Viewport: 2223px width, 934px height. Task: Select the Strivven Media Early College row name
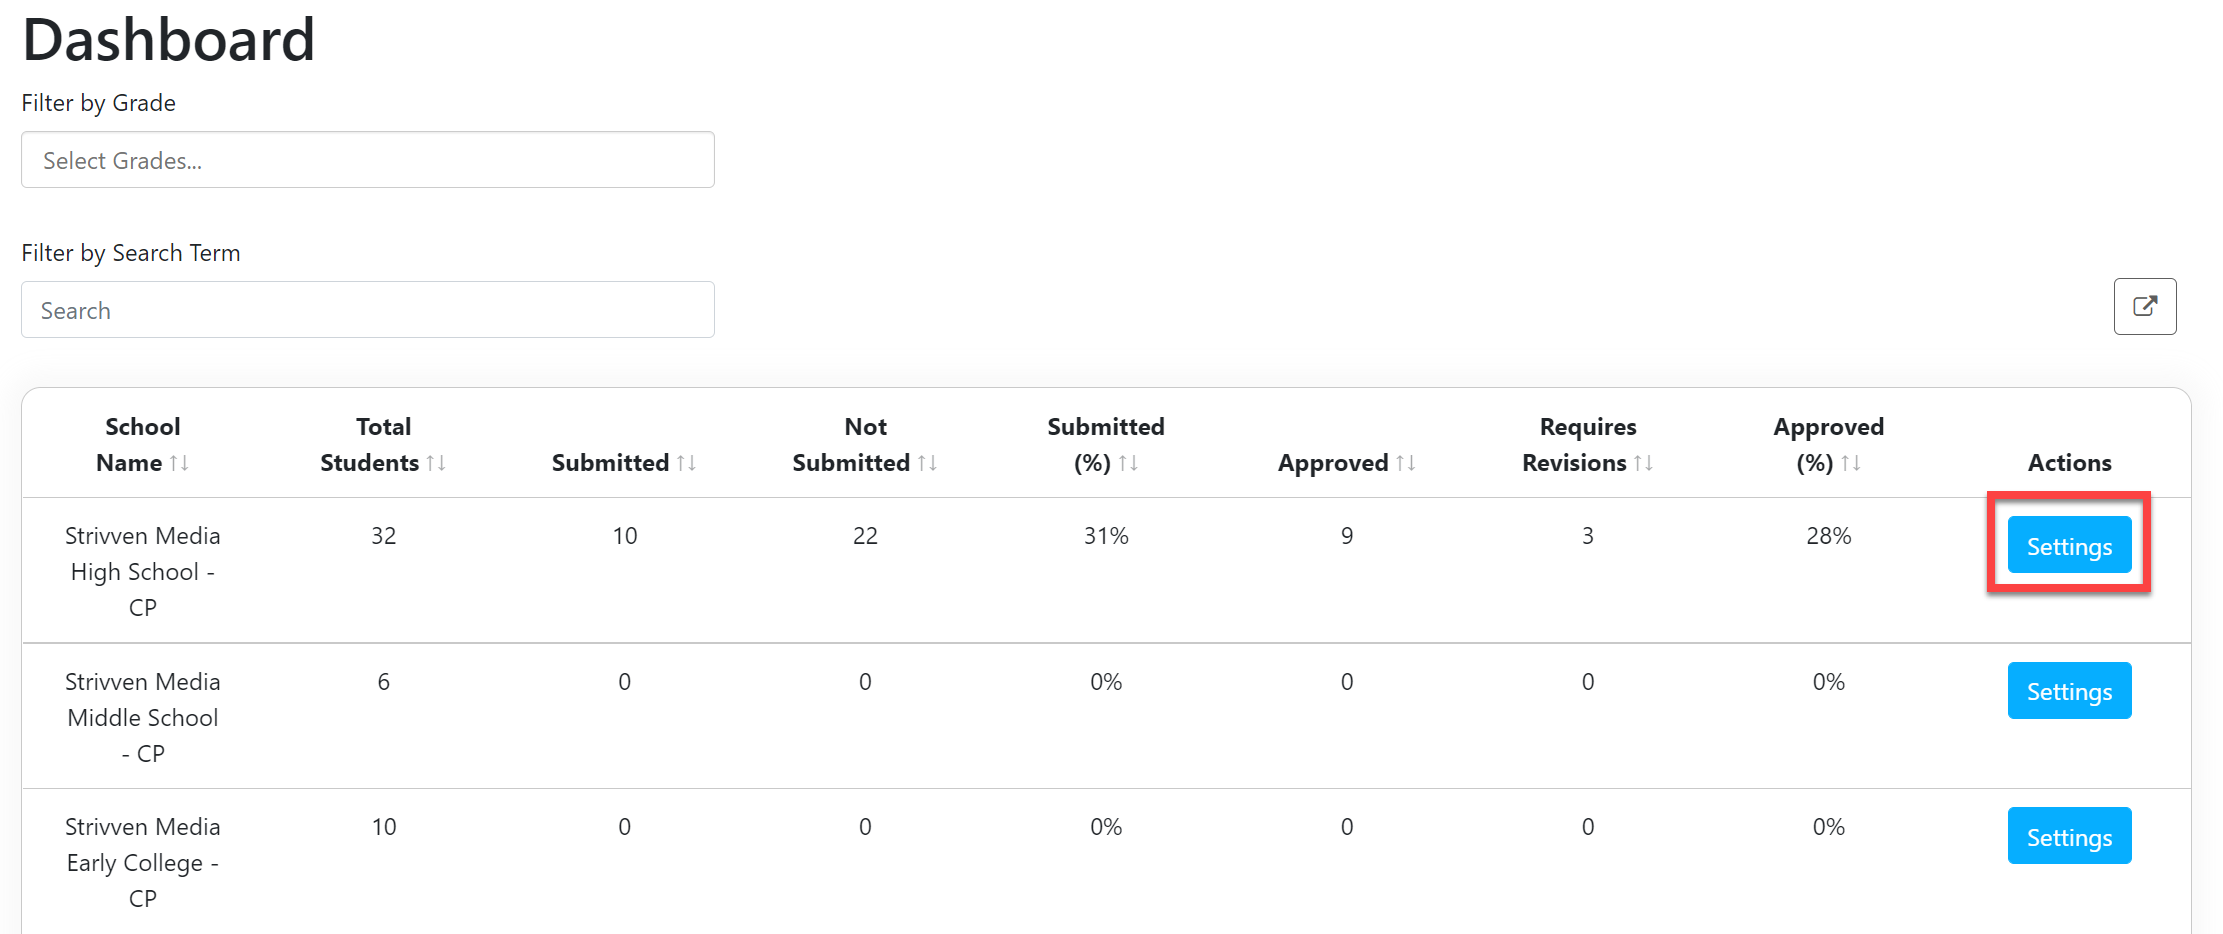point(143,862)
